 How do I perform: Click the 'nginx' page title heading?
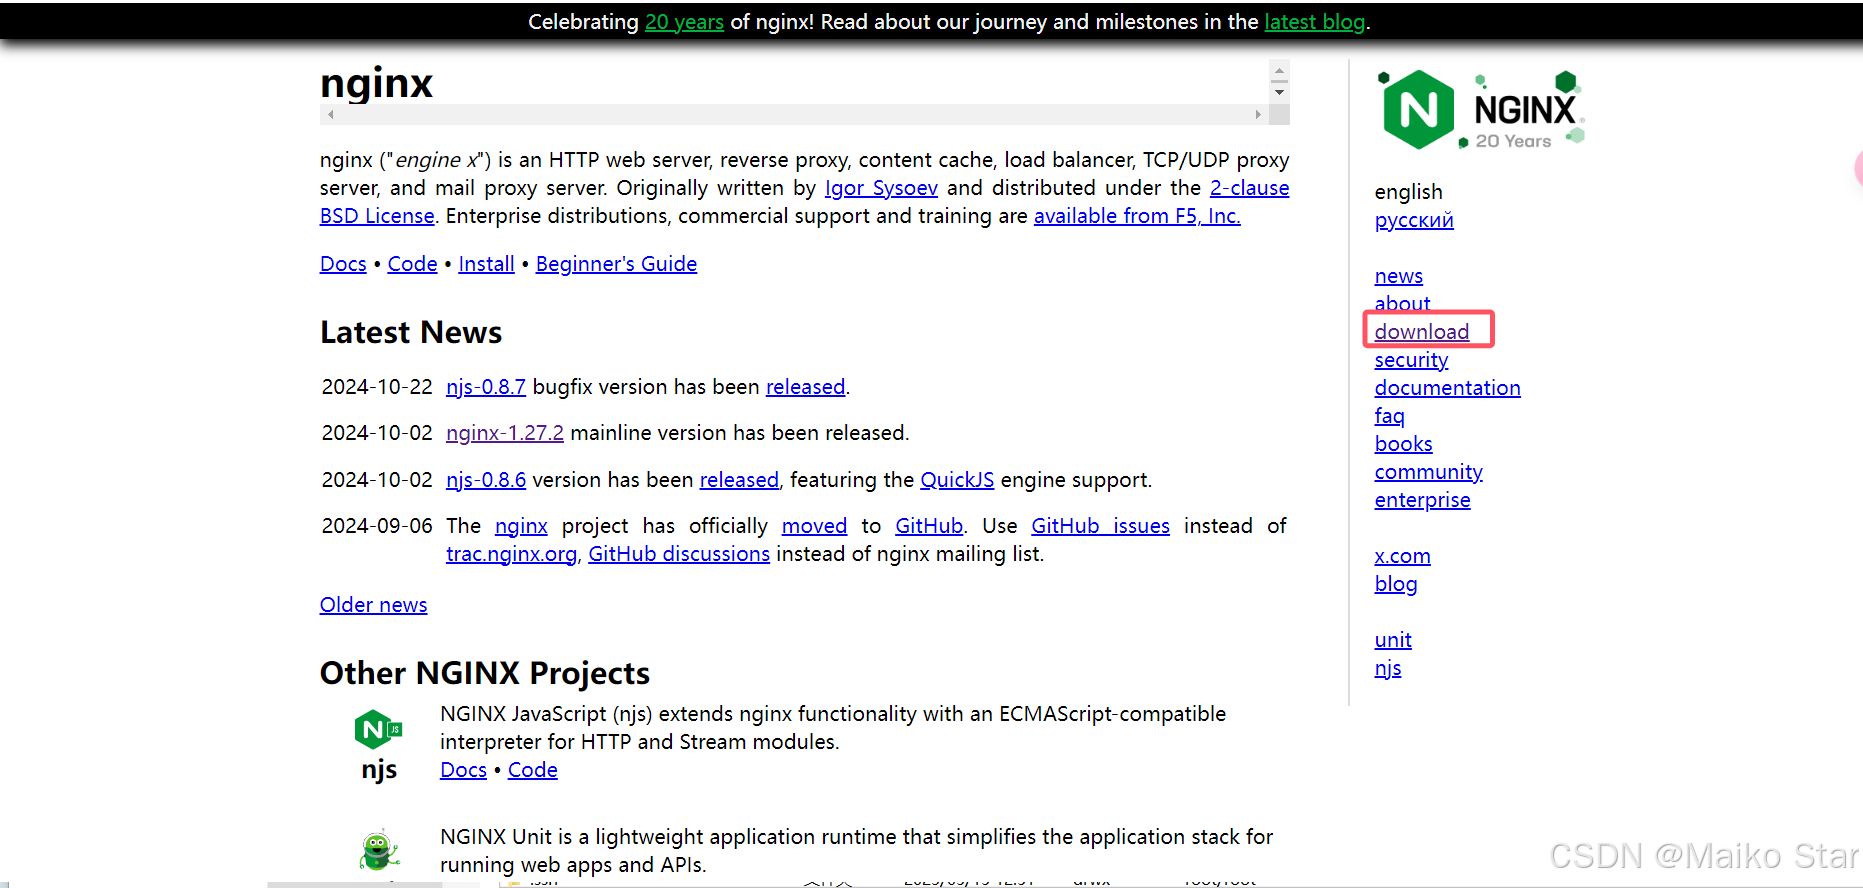(376, 83)
